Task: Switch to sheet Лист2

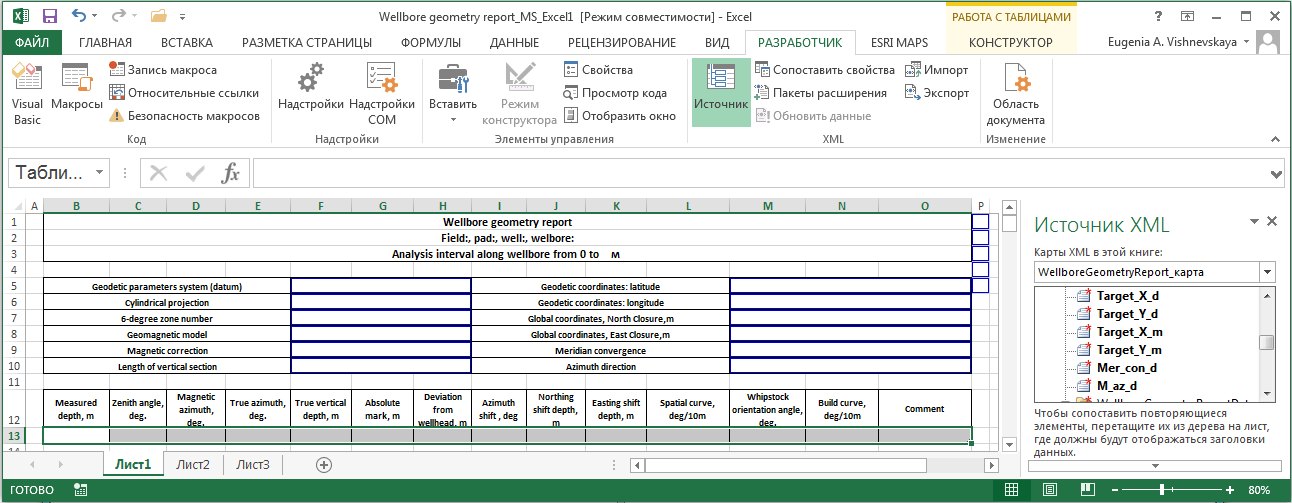Action: (193, 464)
